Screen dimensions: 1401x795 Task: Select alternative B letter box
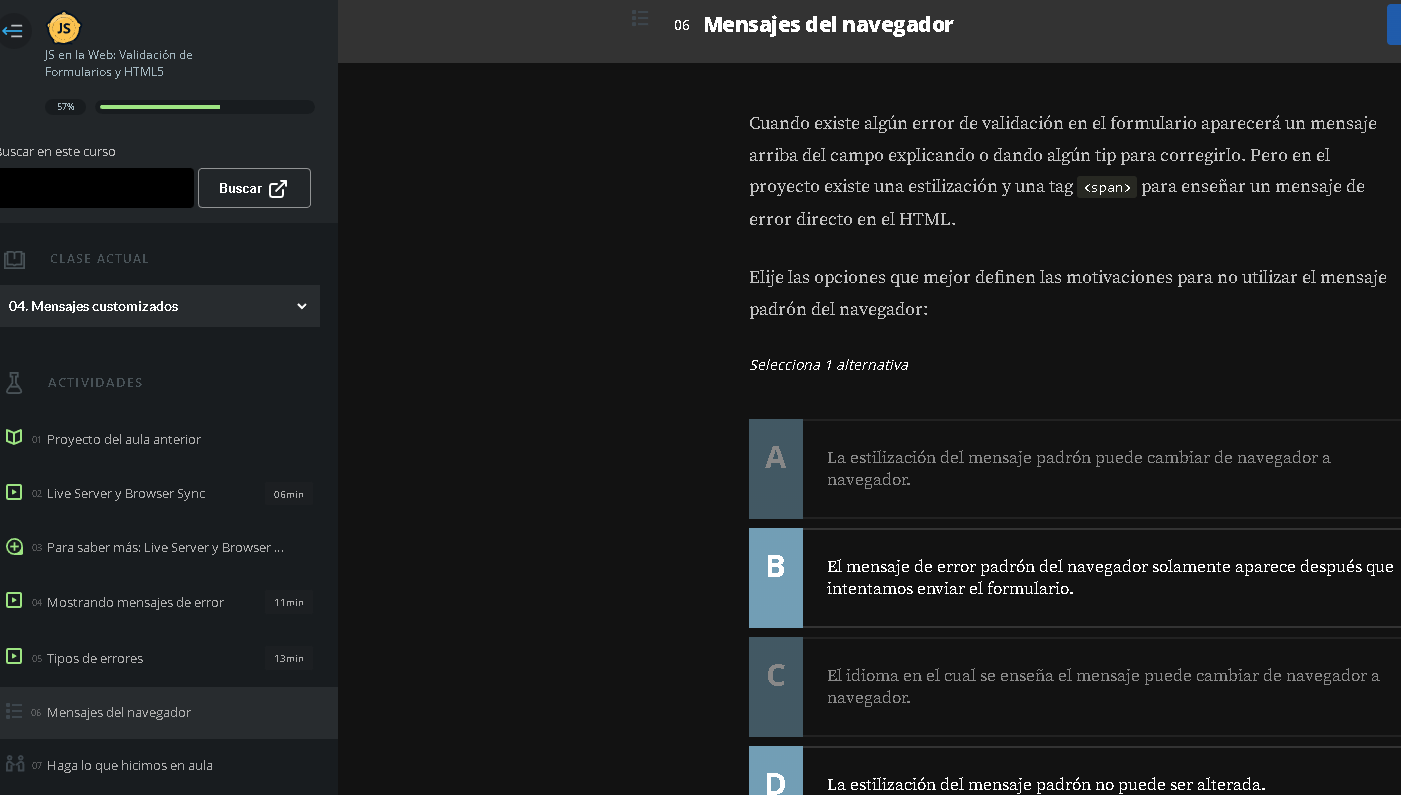[775, 578]
